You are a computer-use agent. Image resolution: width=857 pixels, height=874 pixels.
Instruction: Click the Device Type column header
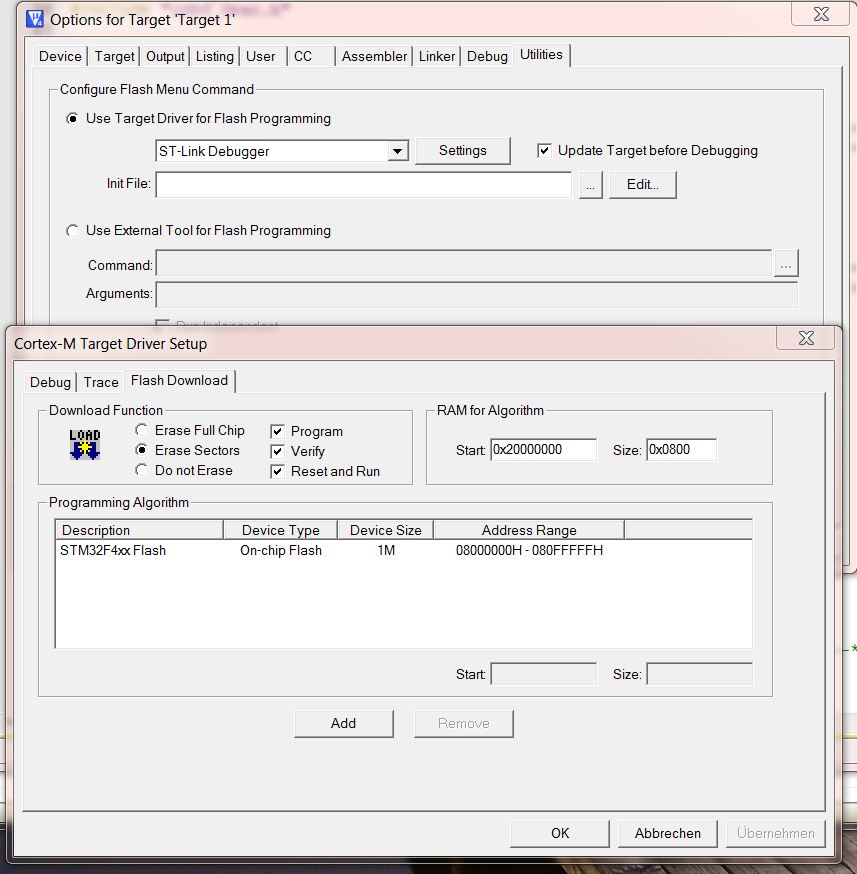(x=280, y=530)
